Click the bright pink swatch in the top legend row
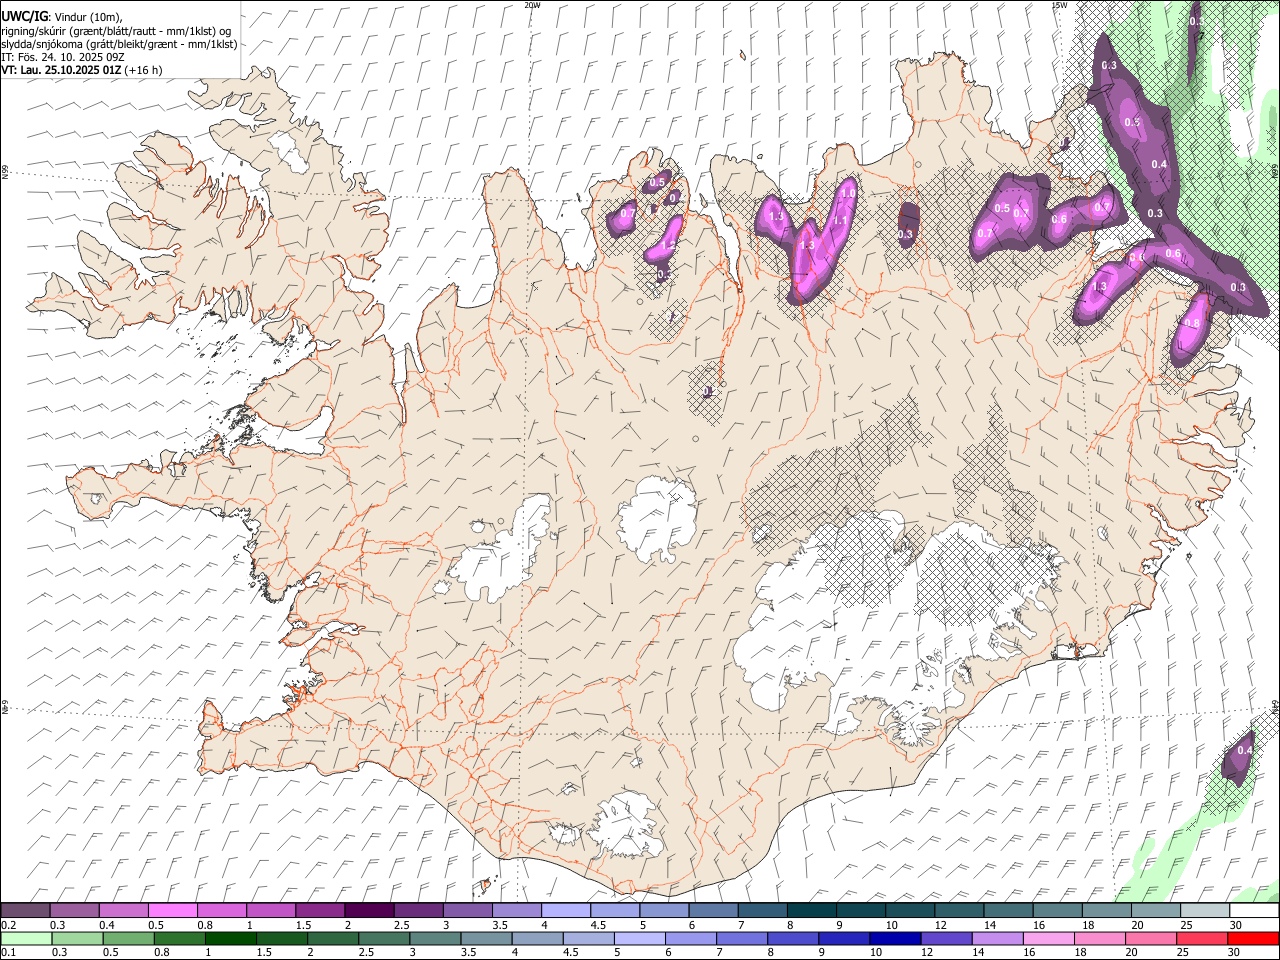The image size is (1280, 960). (172, 911)
